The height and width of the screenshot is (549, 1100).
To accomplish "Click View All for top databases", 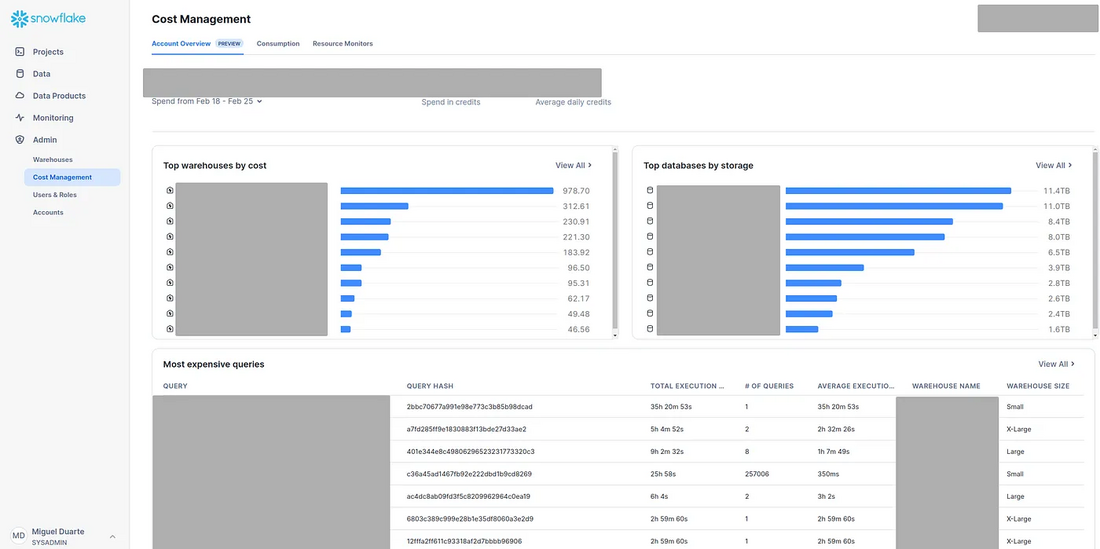I will click(x=1053, y=165).
